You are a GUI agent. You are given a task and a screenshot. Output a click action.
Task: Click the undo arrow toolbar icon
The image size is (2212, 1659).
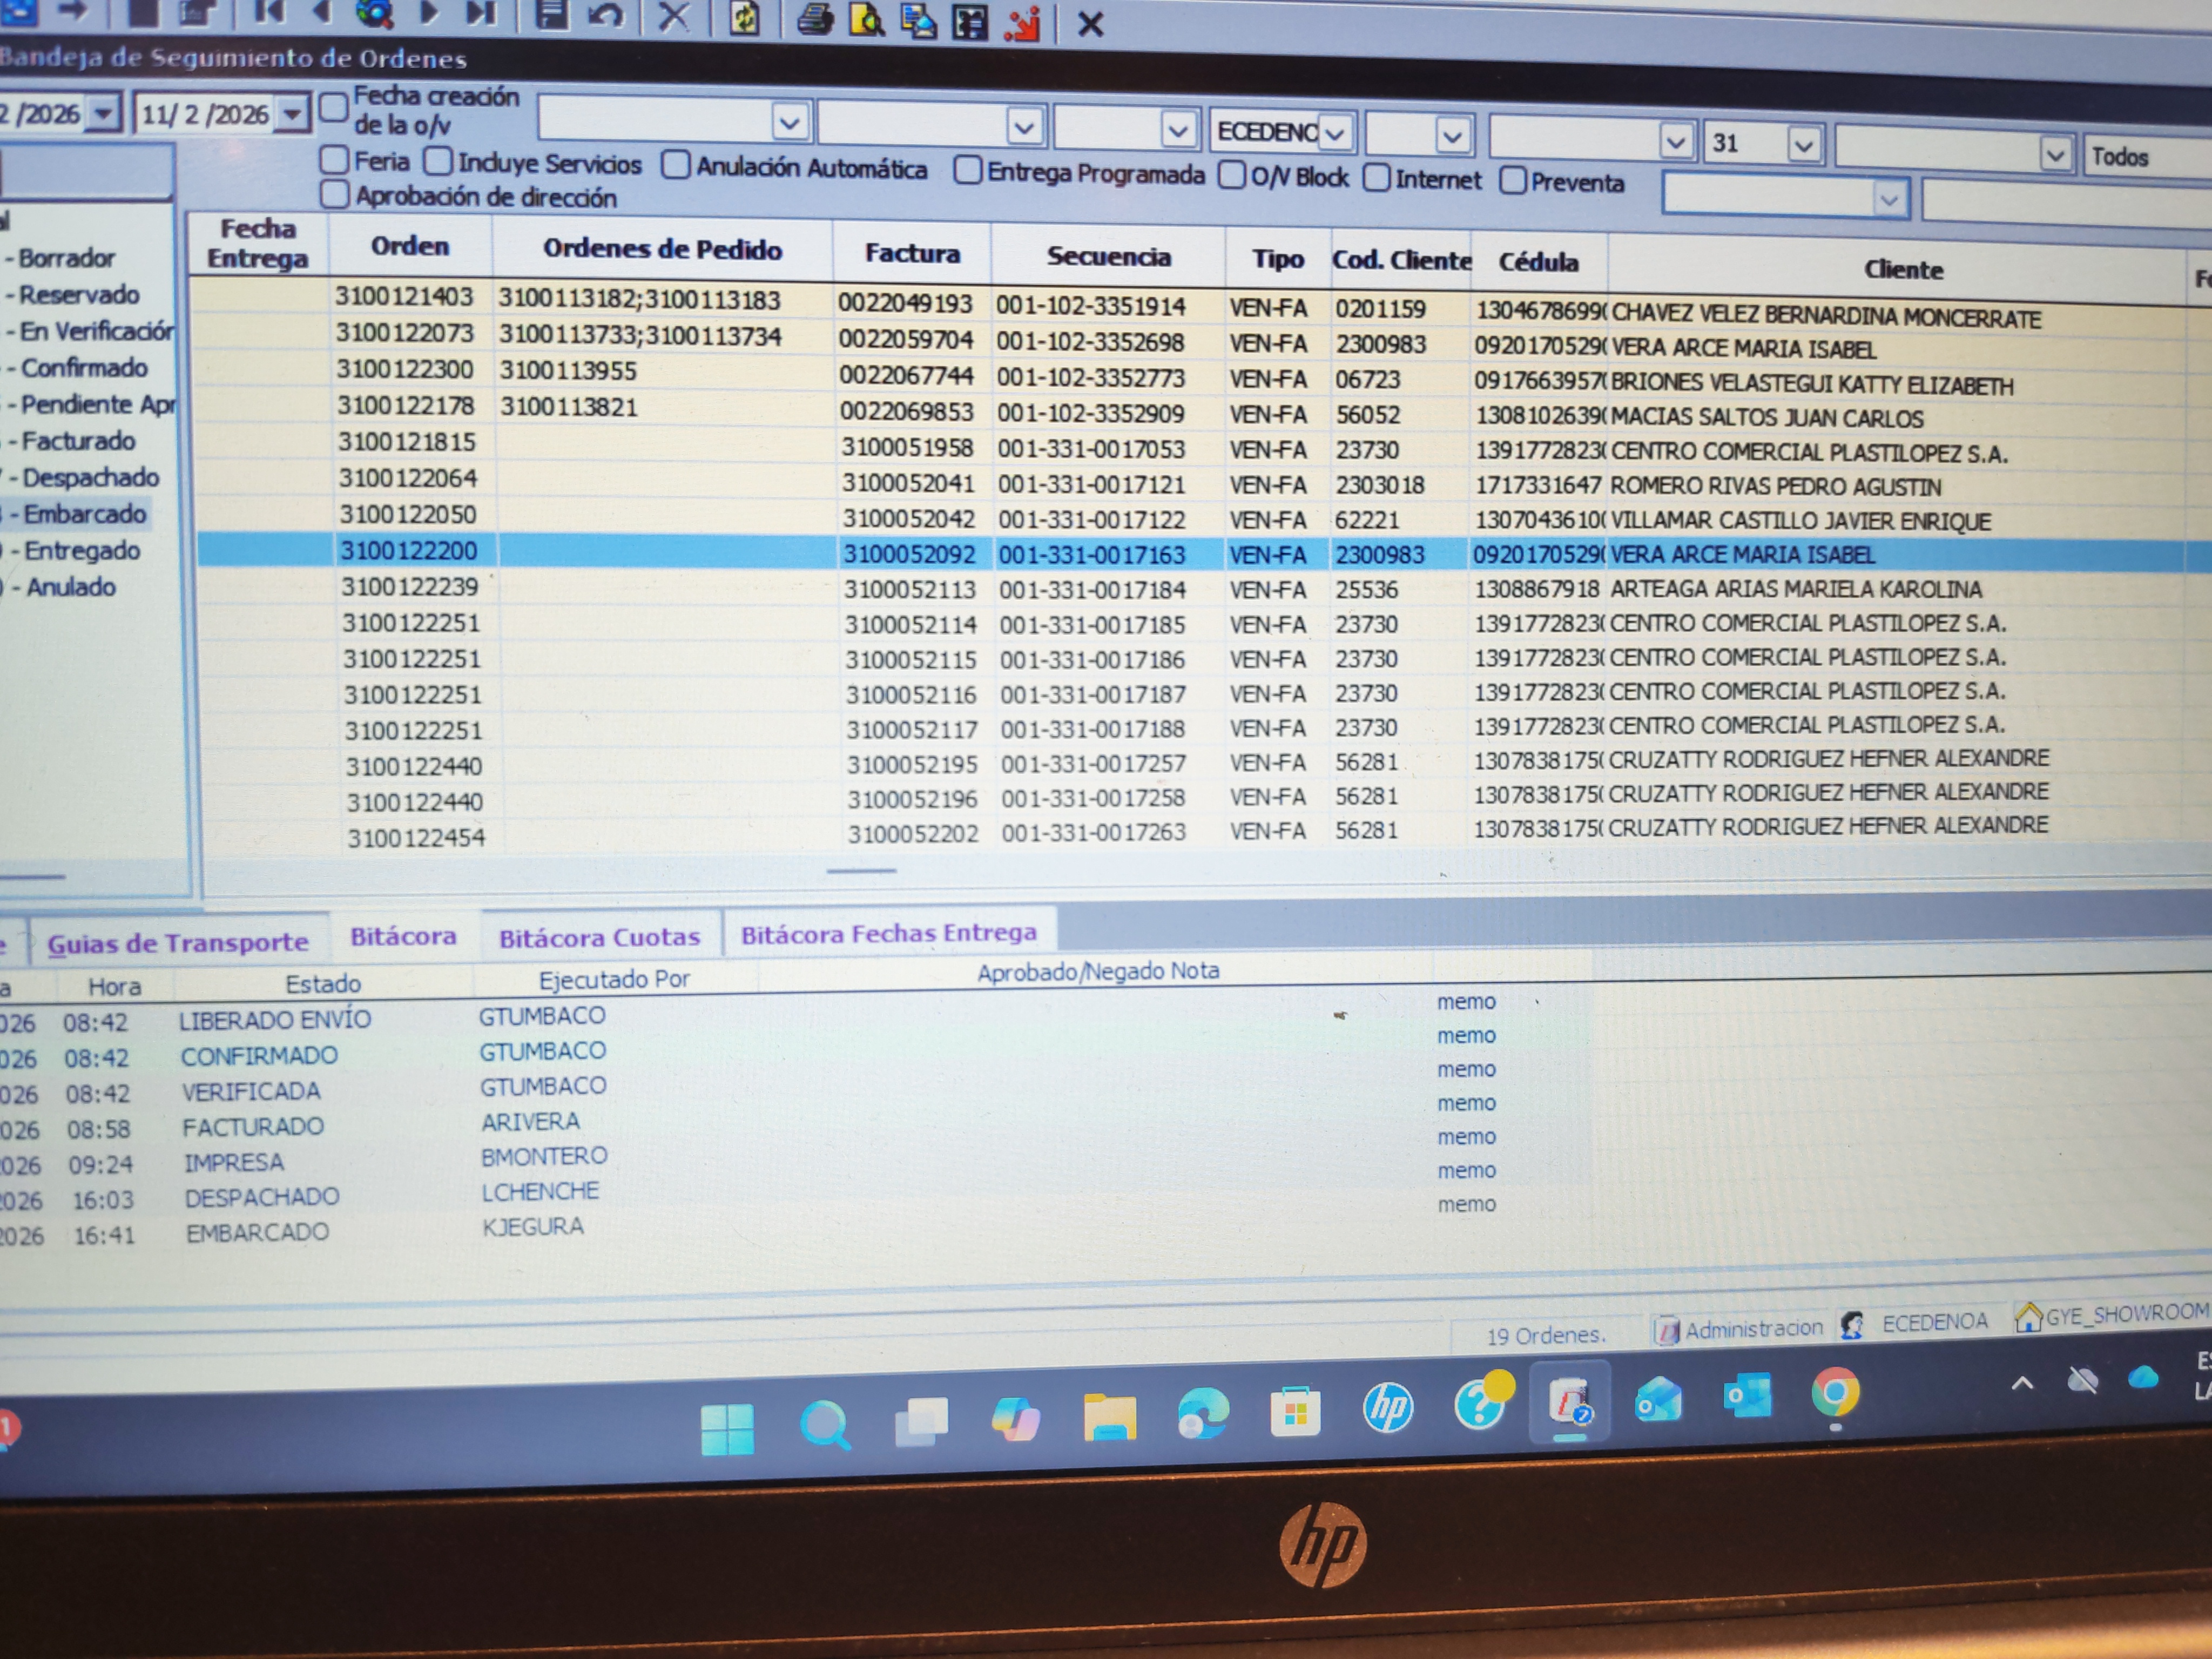click(x=605, y=16)
